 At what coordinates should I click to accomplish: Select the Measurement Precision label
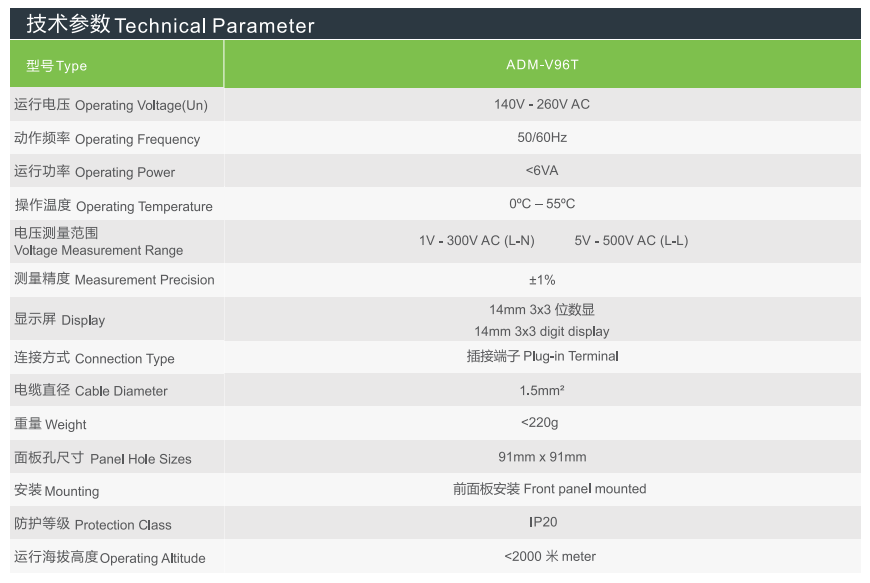point(114,280)
